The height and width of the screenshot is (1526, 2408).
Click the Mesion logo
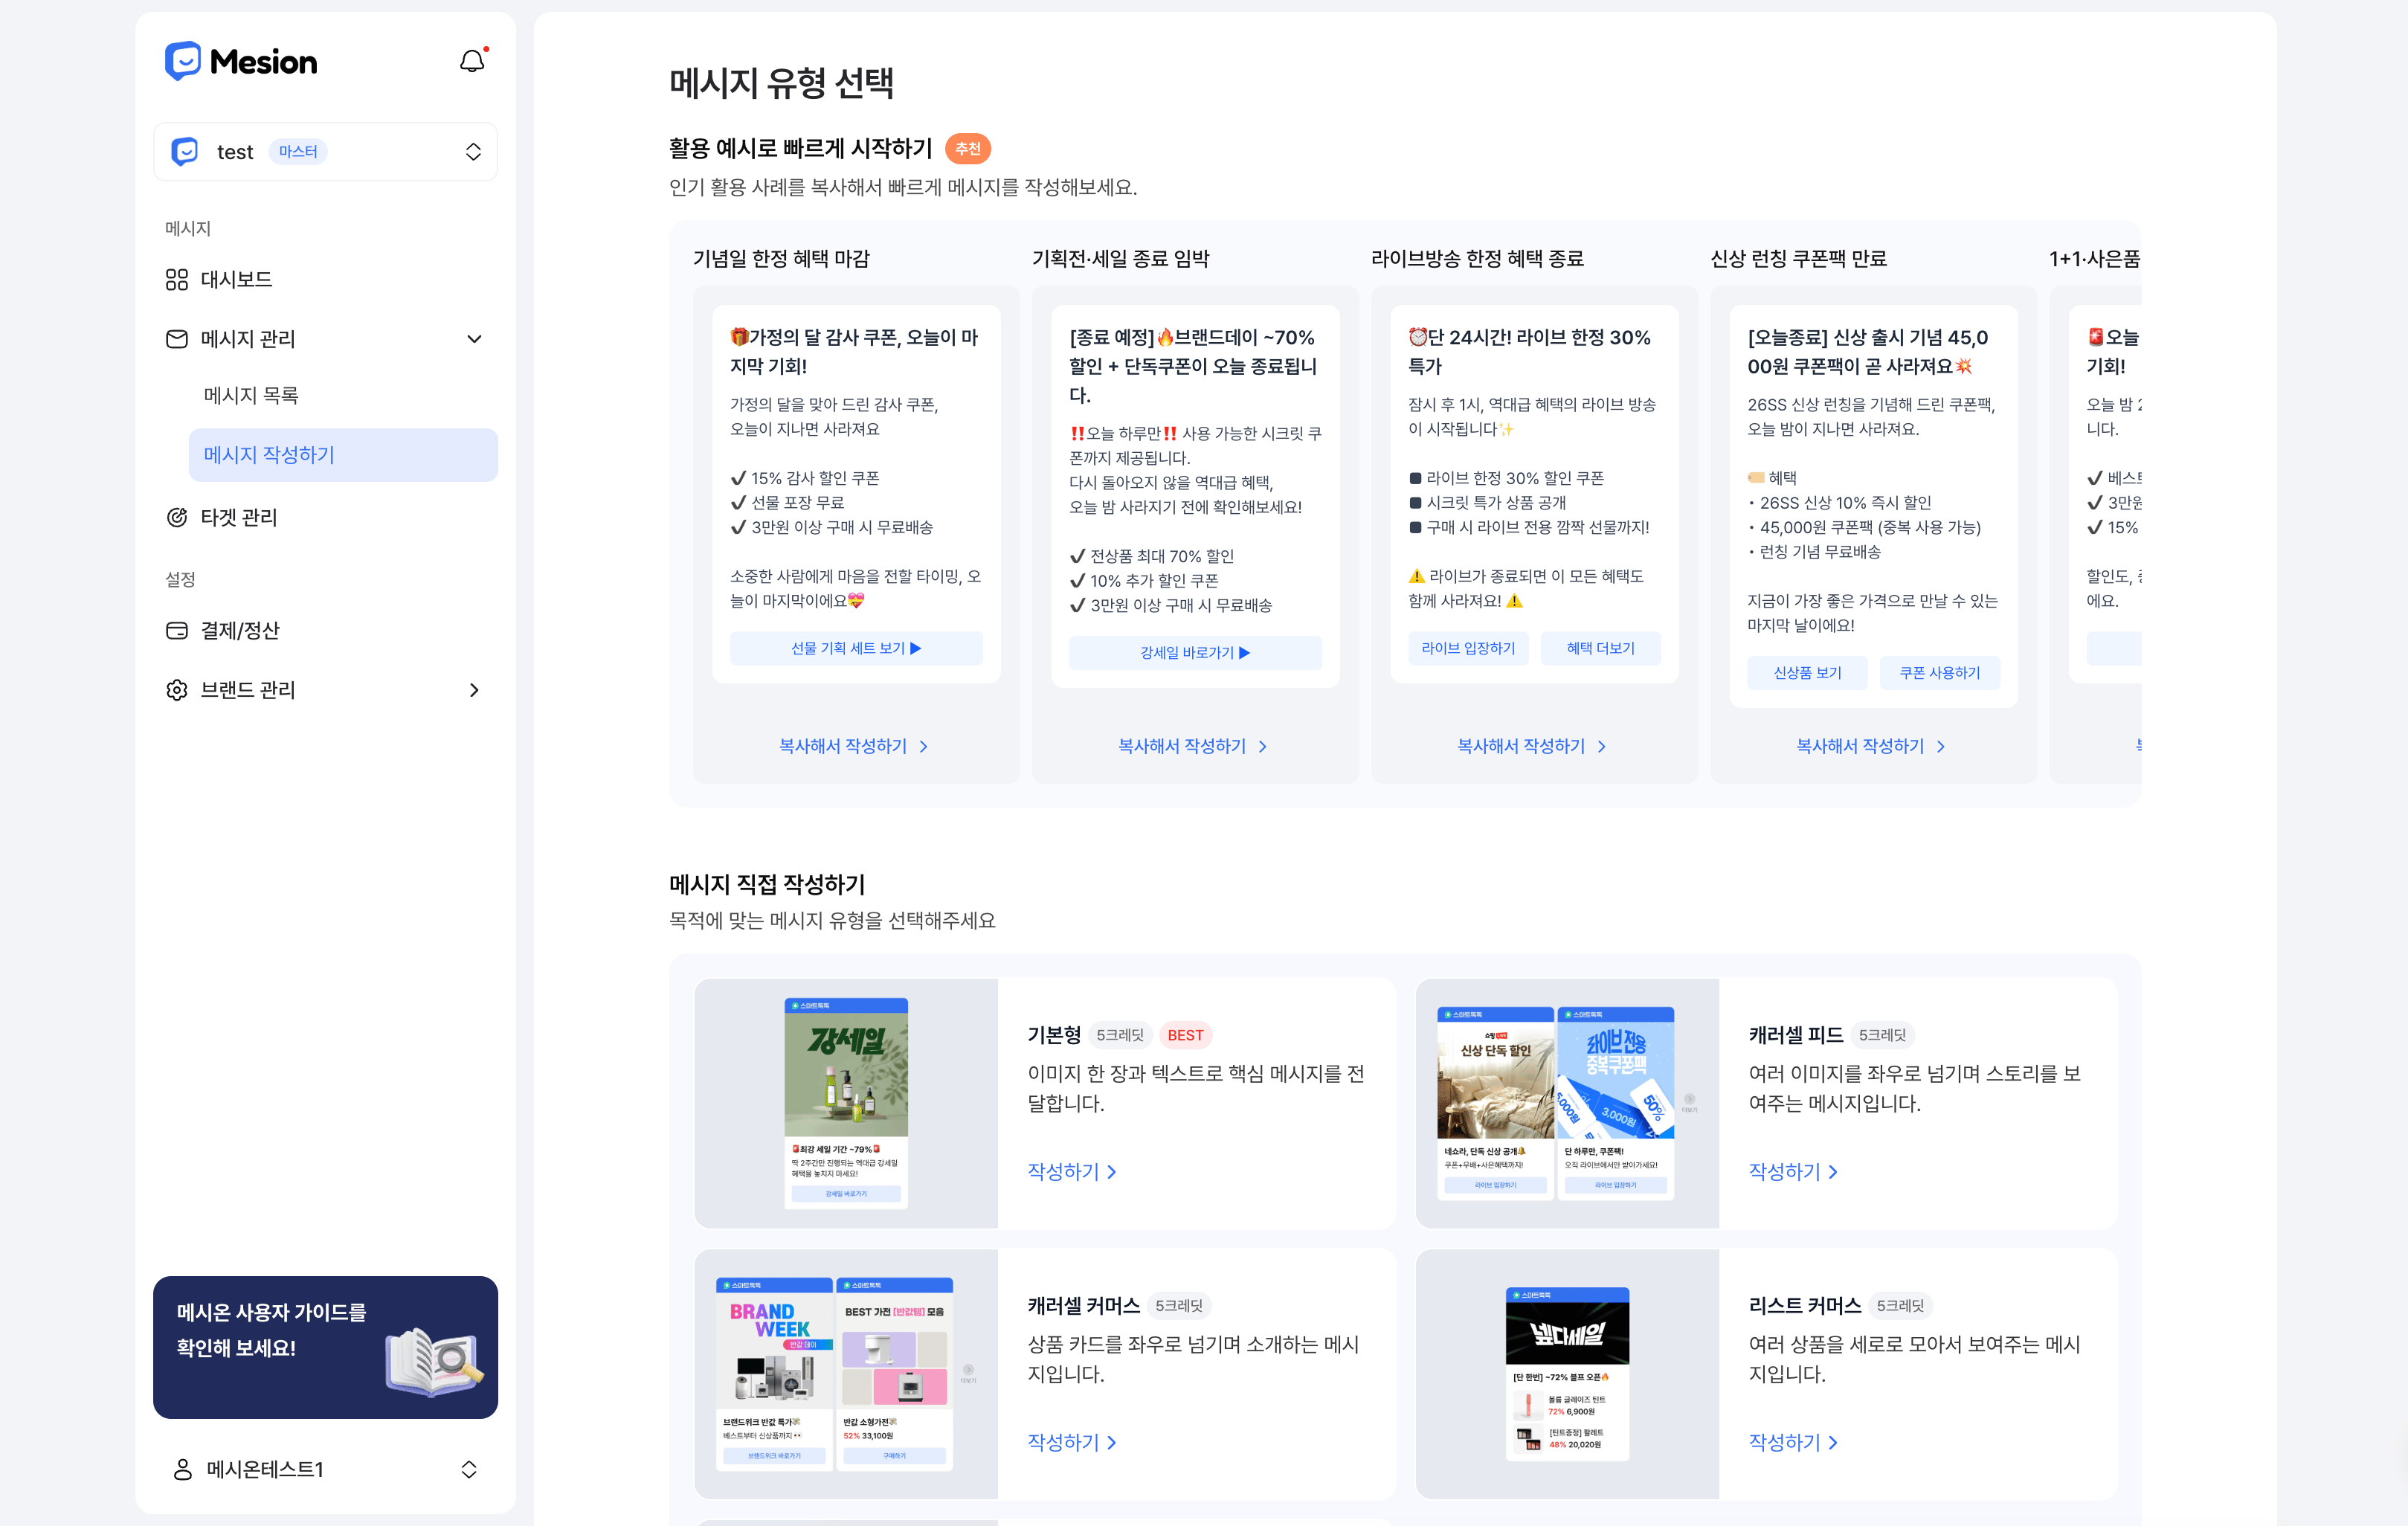click(241, 61)
